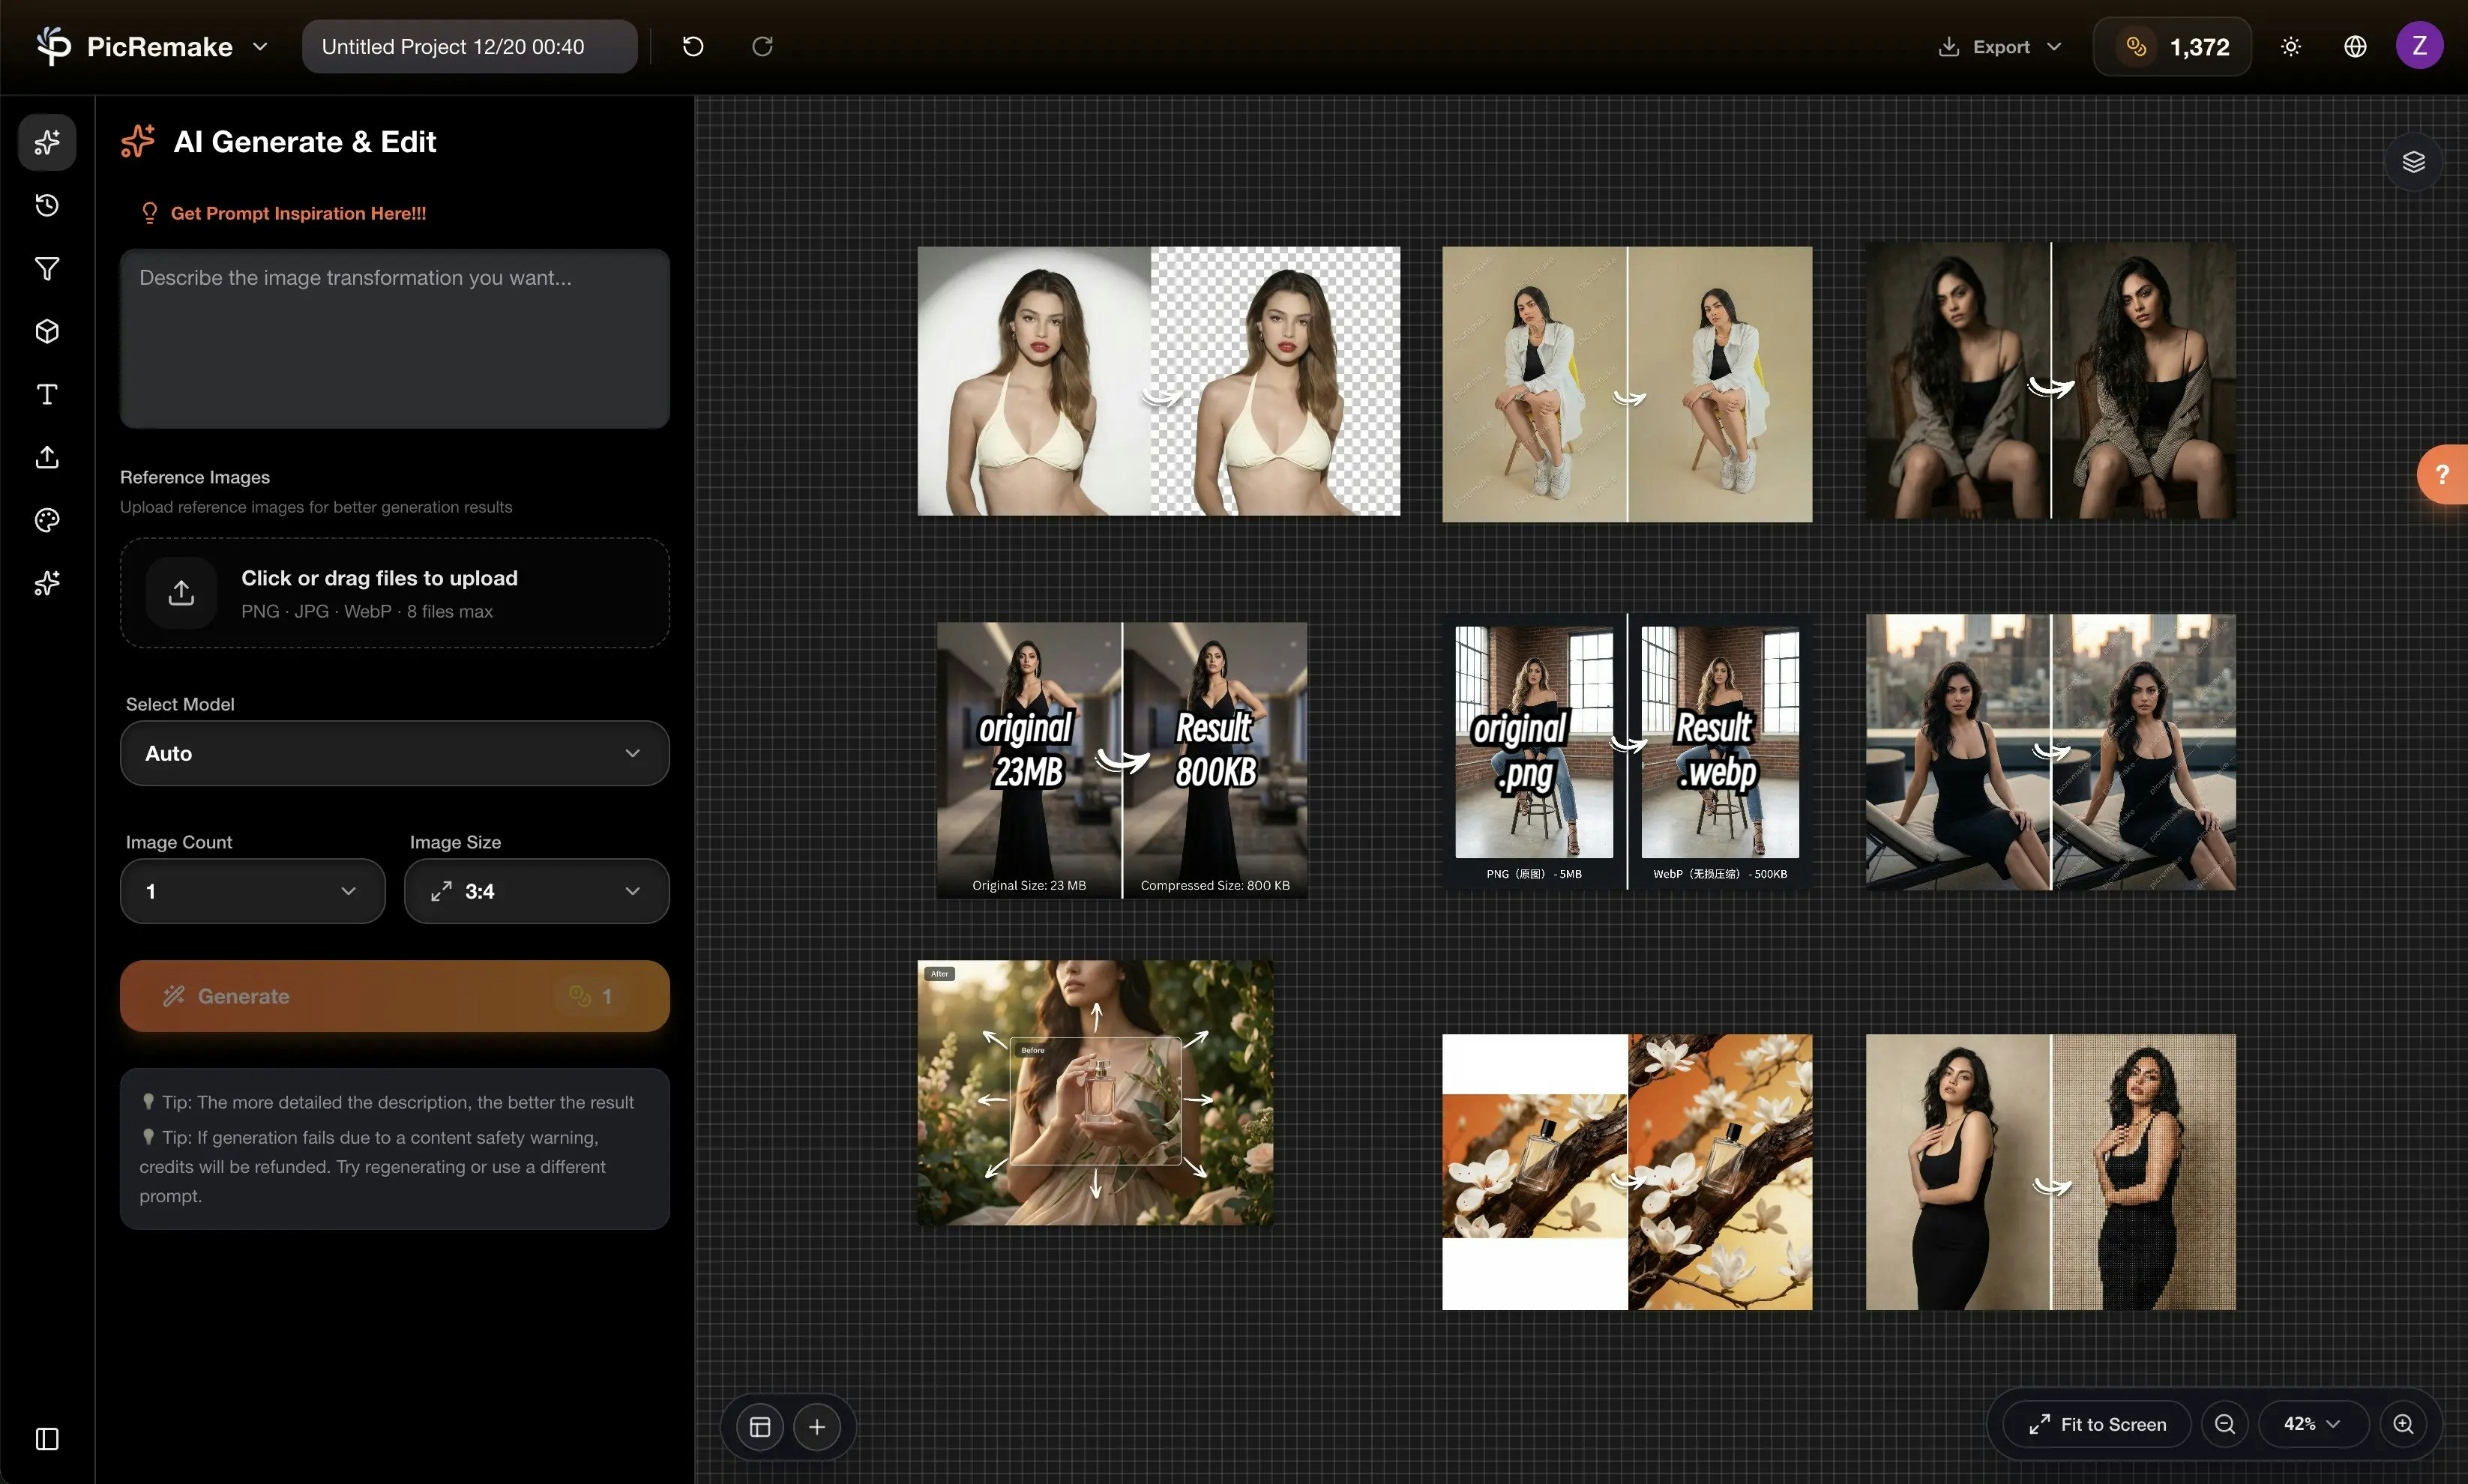The height and width of the screenshot is (1484, 2468).
Task: Open the Image Count dropdown
Action: 252,891
